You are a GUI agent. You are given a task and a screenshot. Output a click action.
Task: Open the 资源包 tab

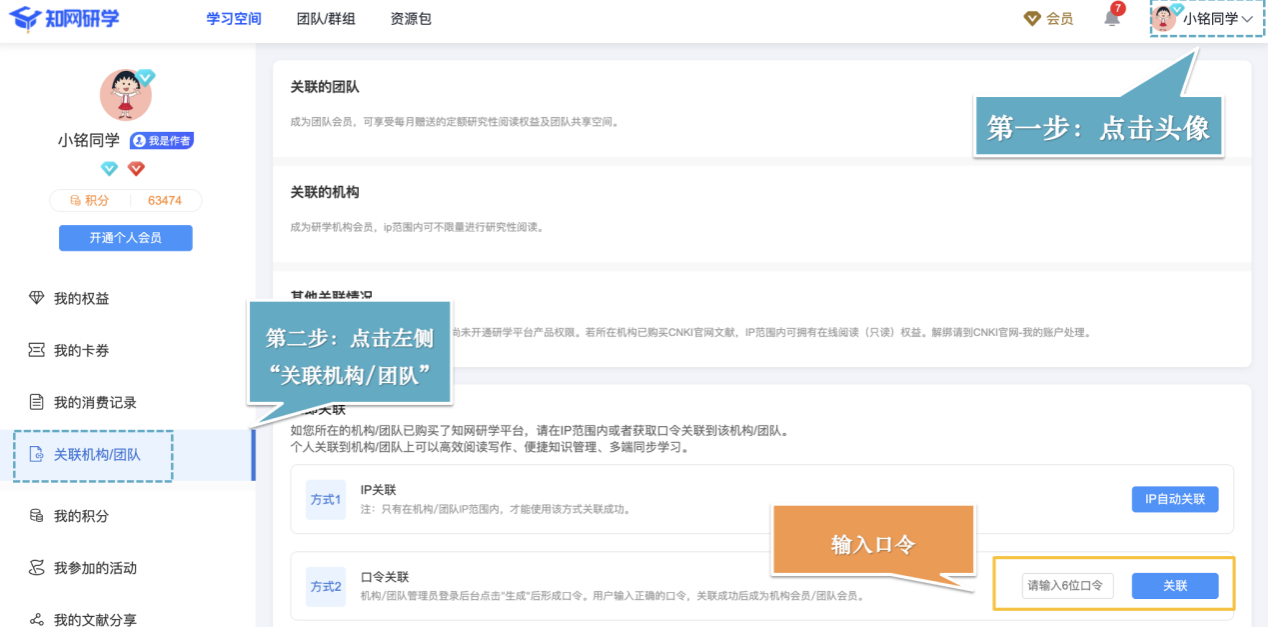click(x=411, y=19)
